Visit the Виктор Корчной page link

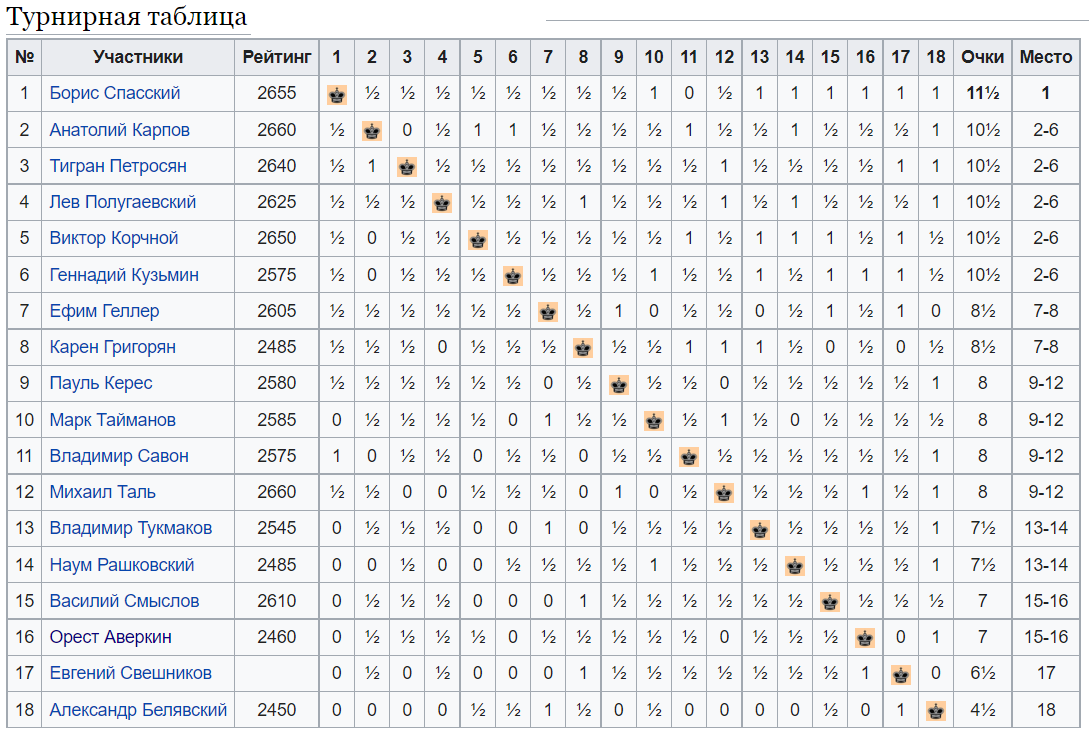(114, 238)
